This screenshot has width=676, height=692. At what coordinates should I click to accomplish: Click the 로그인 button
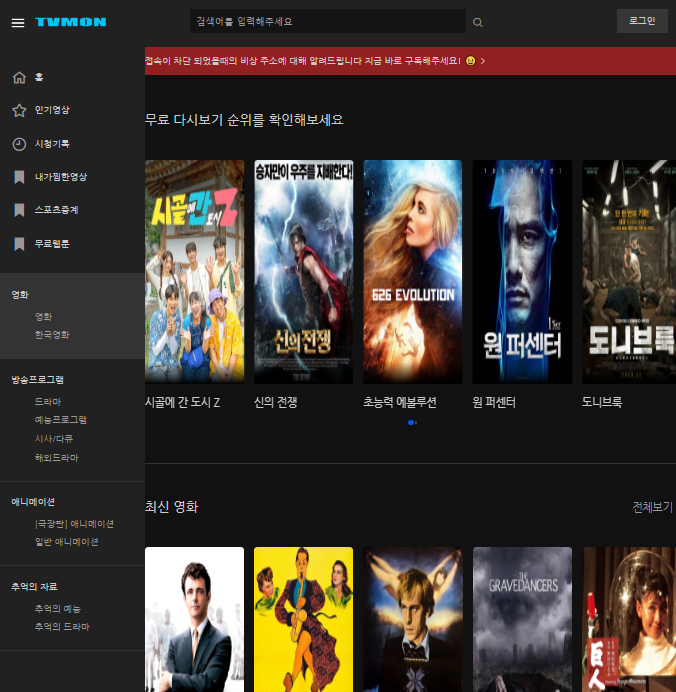[642, 21]
